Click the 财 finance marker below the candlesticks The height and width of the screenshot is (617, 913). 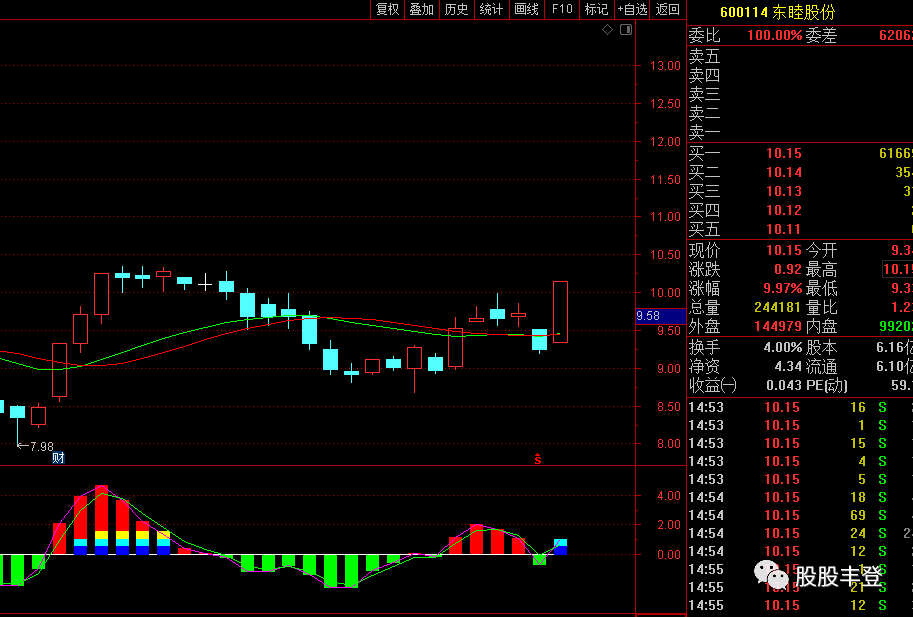[58, 458]
